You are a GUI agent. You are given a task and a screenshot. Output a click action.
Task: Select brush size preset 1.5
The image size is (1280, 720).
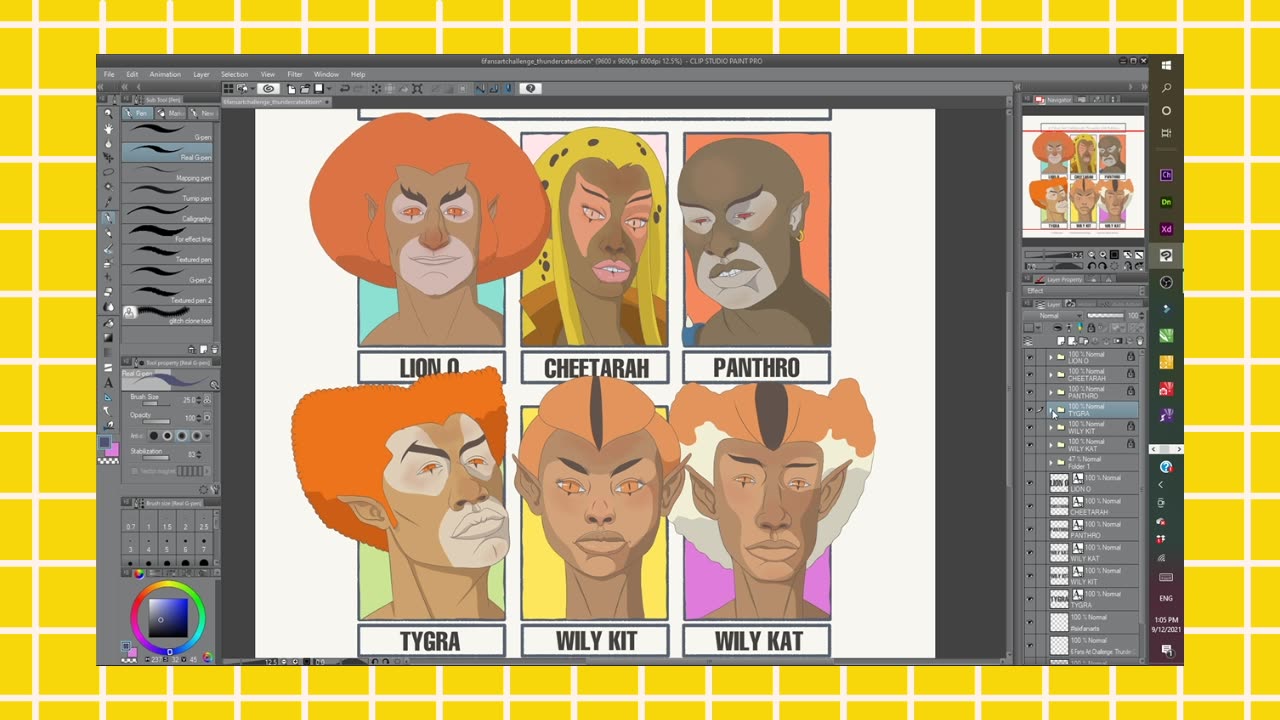(x=167, y=523)
